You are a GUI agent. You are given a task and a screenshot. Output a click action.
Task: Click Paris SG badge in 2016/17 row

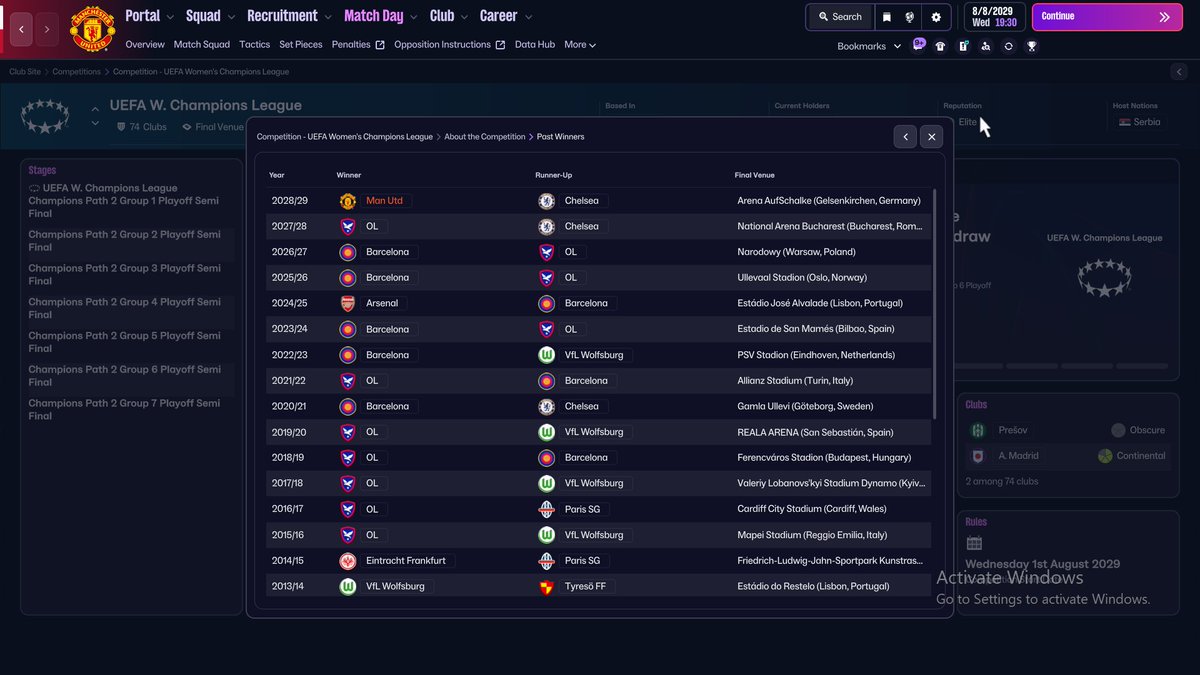pyautogui.click(x=546, y=509)
